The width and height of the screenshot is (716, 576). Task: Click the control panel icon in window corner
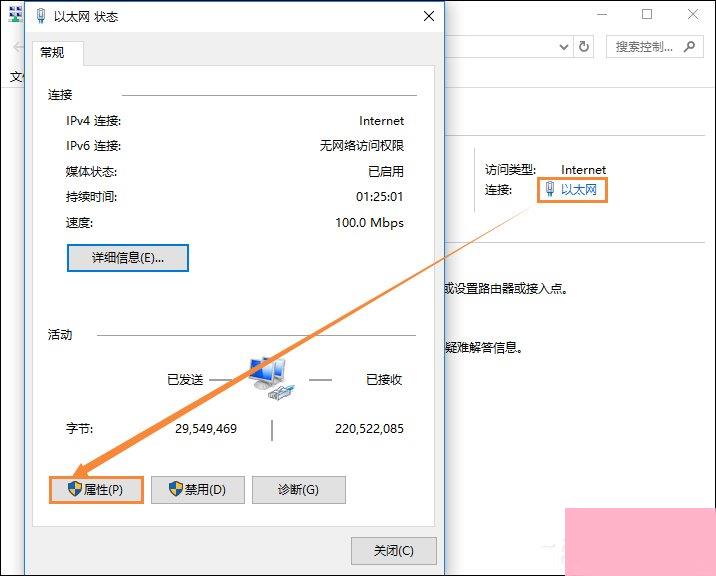[x=16, y=14]
